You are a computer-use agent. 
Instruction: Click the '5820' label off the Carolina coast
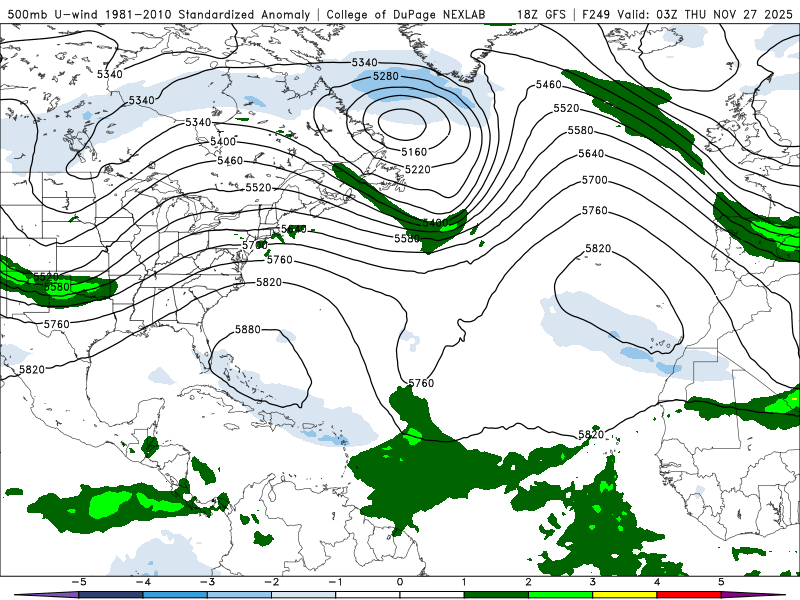click(x=269, y=282)
